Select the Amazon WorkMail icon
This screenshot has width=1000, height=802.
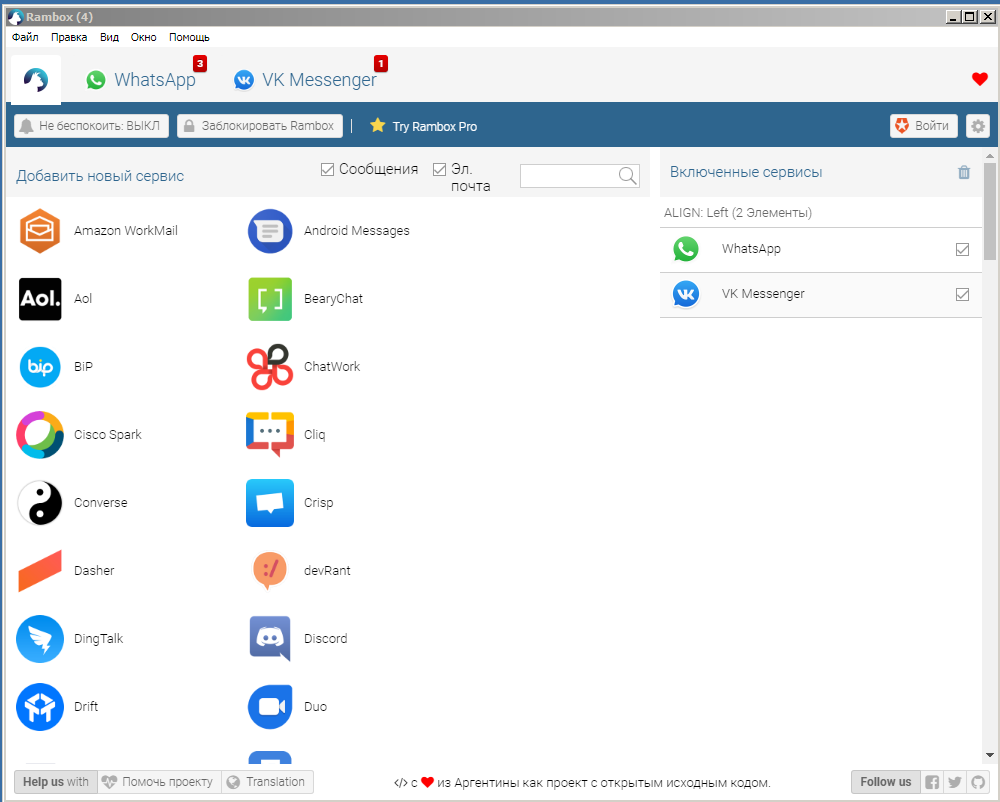(x=40, y=230)
